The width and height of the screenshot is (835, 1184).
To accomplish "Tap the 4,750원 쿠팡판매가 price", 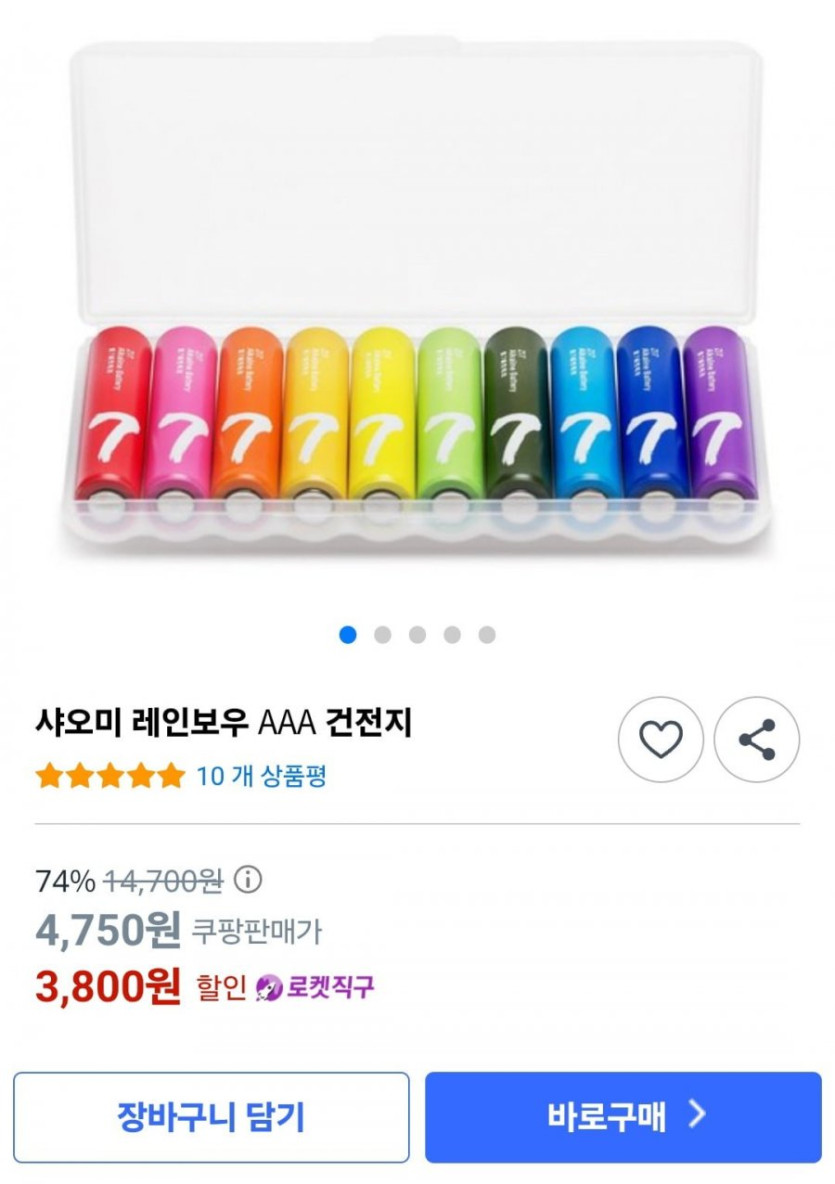I will 108,931.
